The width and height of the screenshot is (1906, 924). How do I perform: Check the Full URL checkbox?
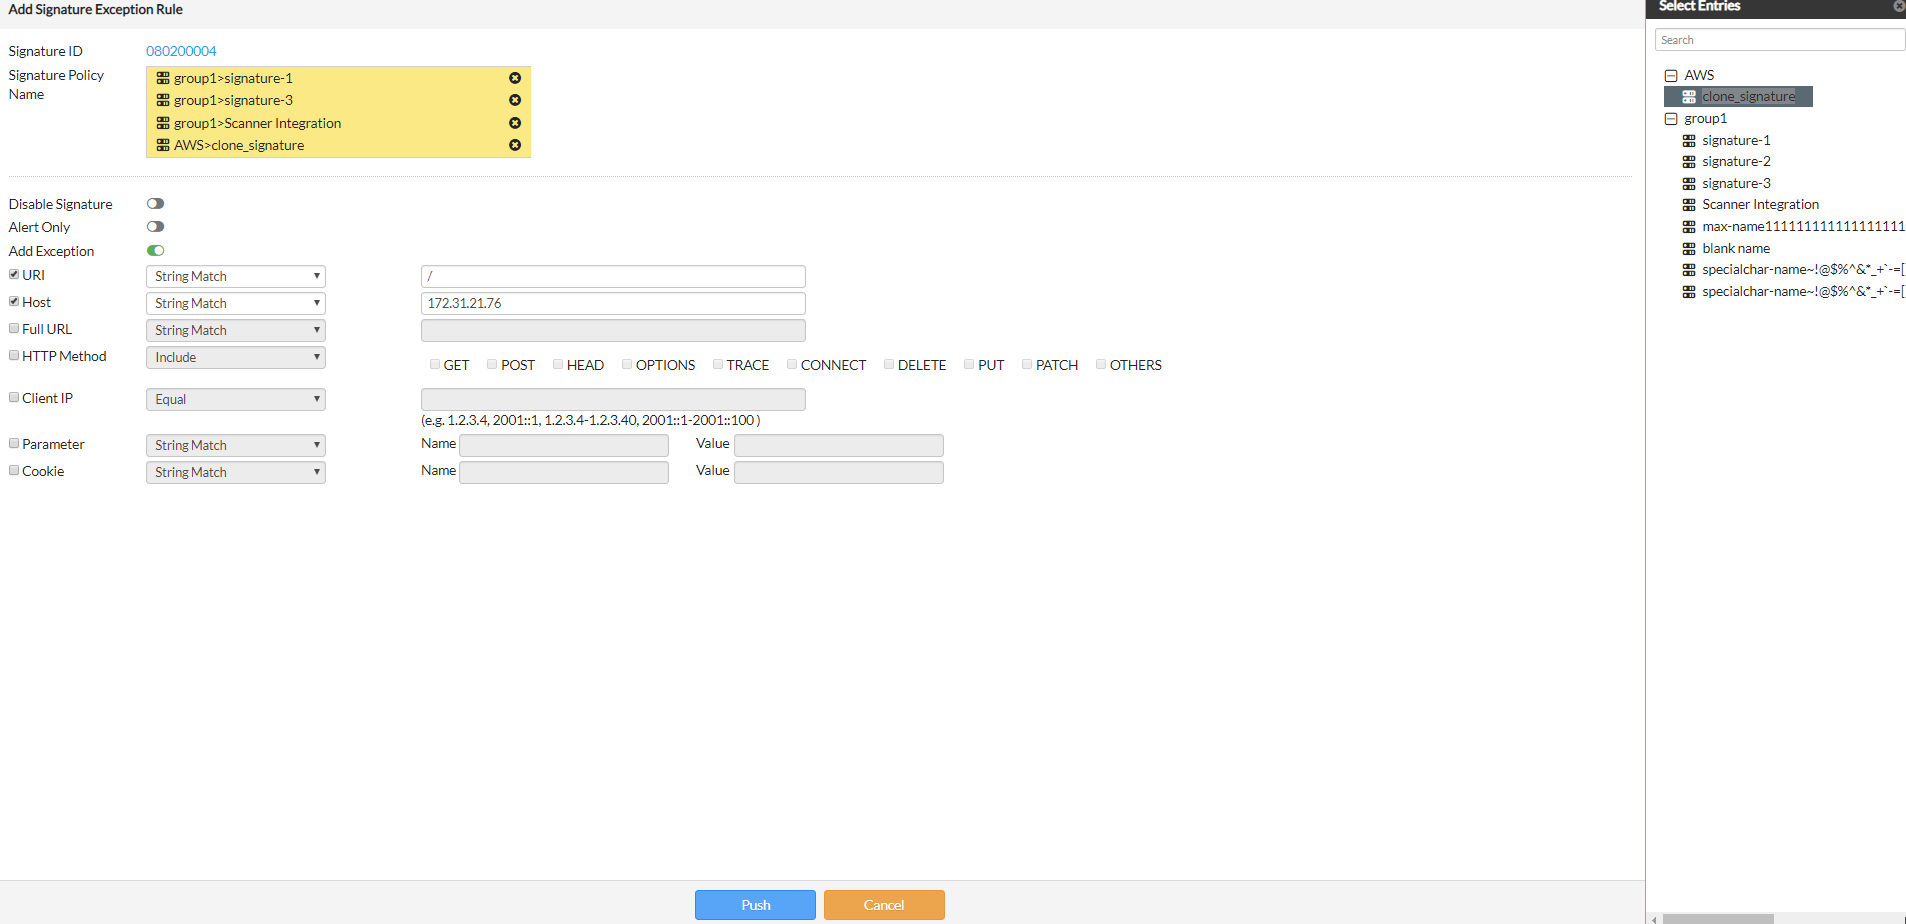click(x=13, y=327)
